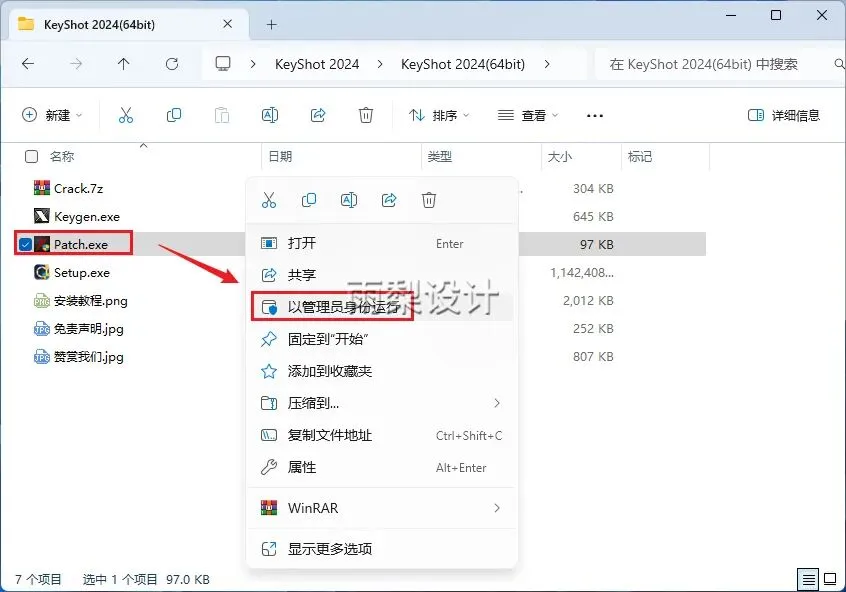Click the Cut icon in the context menu
This screenshot has width=846, height=592.
click(269, 200)
